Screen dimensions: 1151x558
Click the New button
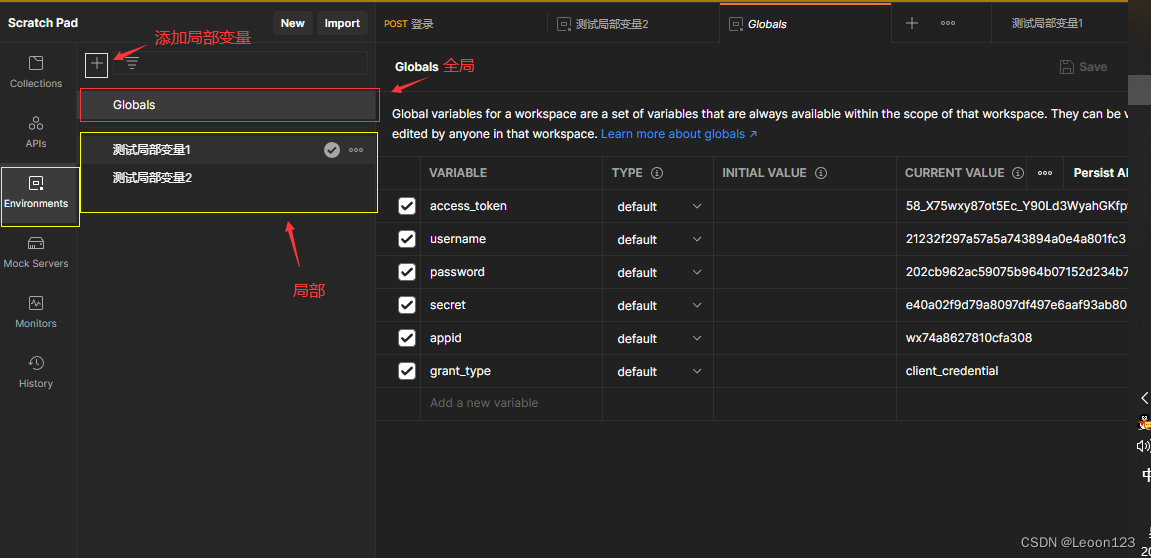click(293, 23)
